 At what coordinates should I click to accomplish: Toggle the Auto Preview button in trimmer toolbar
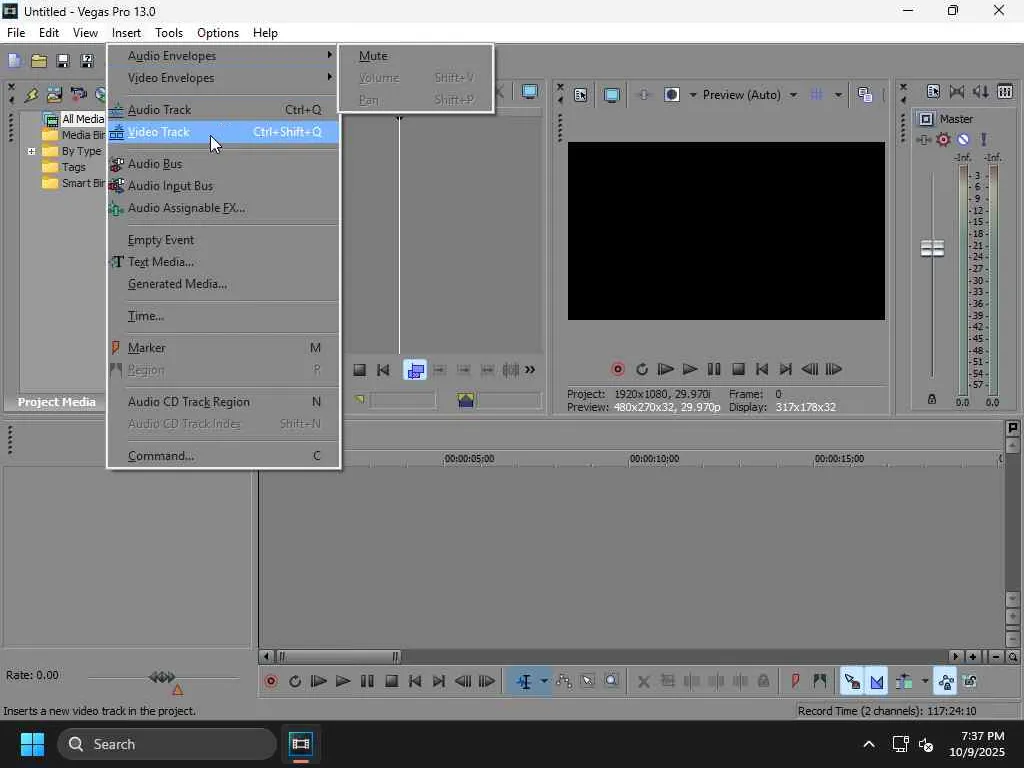click(x=415, y=370)
